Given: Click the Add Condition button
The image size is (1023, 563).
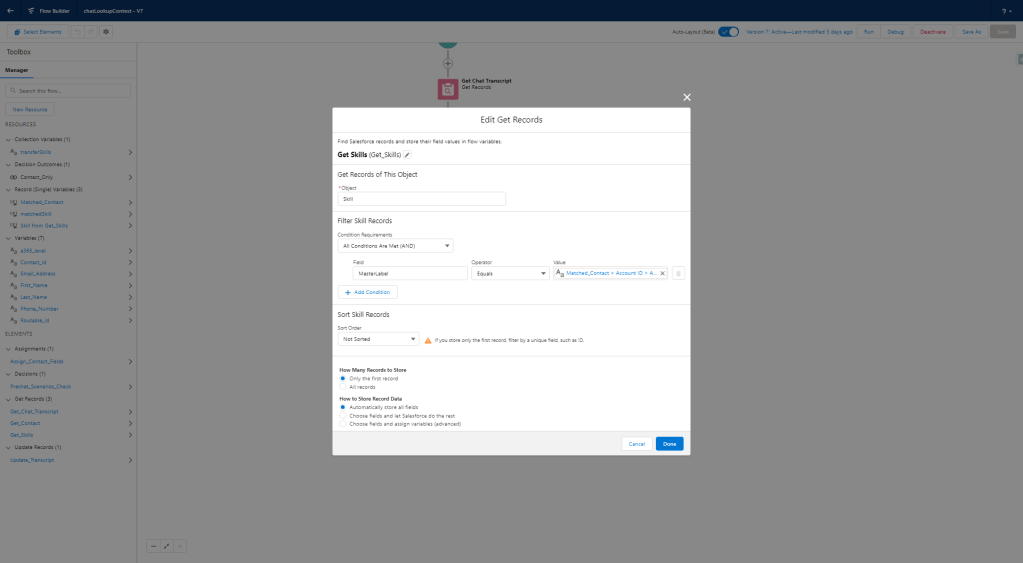Looking at the screenshot, I should click(x=368, y=292).
